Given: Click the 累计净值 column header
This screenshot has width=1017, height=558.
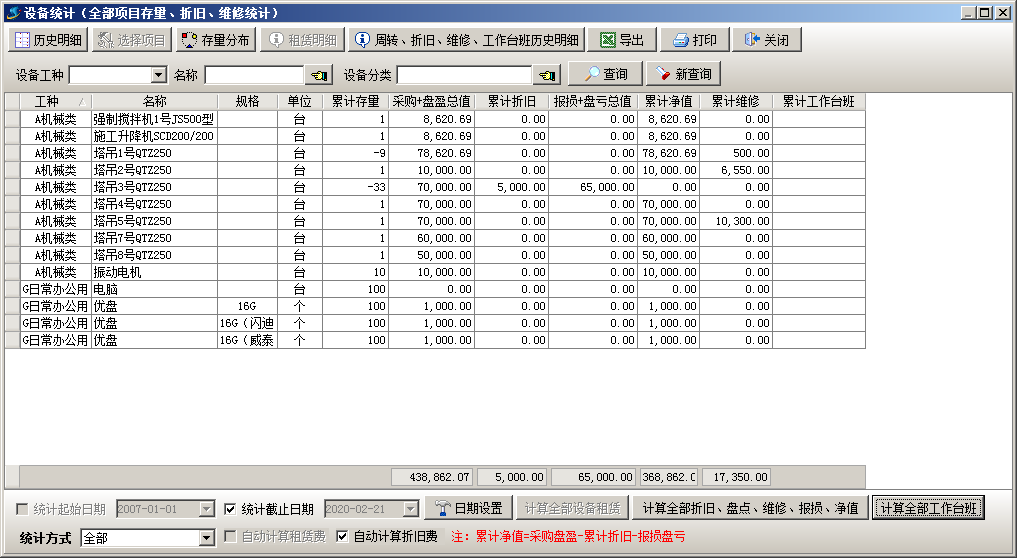Looking at the screenshot, I should (669, 101).
